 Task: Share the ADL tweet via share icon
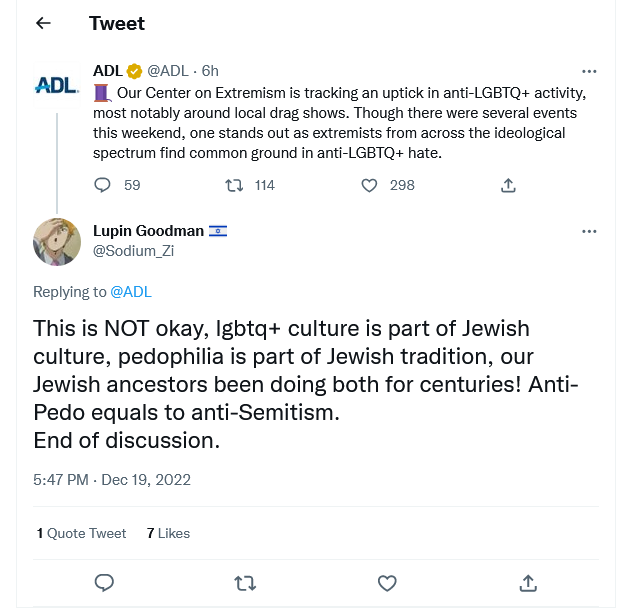508,185
